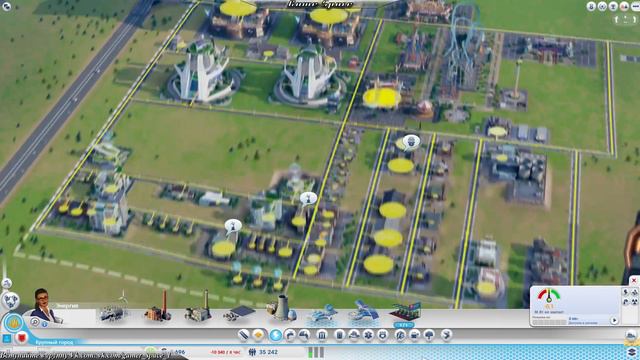
Task: Click the medal icon in the top-right icon row
Action: coord(591,7)
